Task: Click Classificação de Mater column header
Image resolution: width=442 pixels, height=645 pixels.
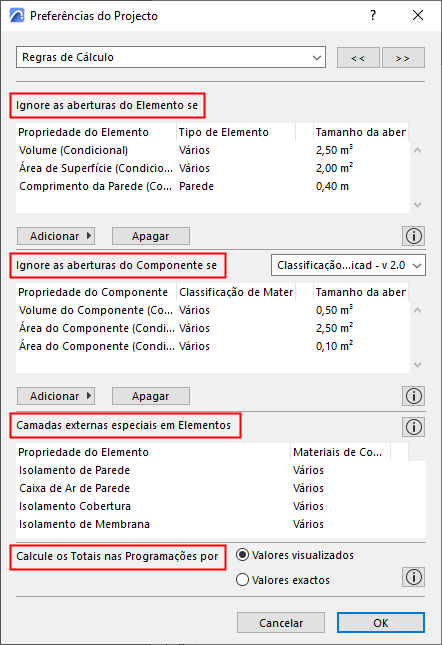Action: coord(236,292)
